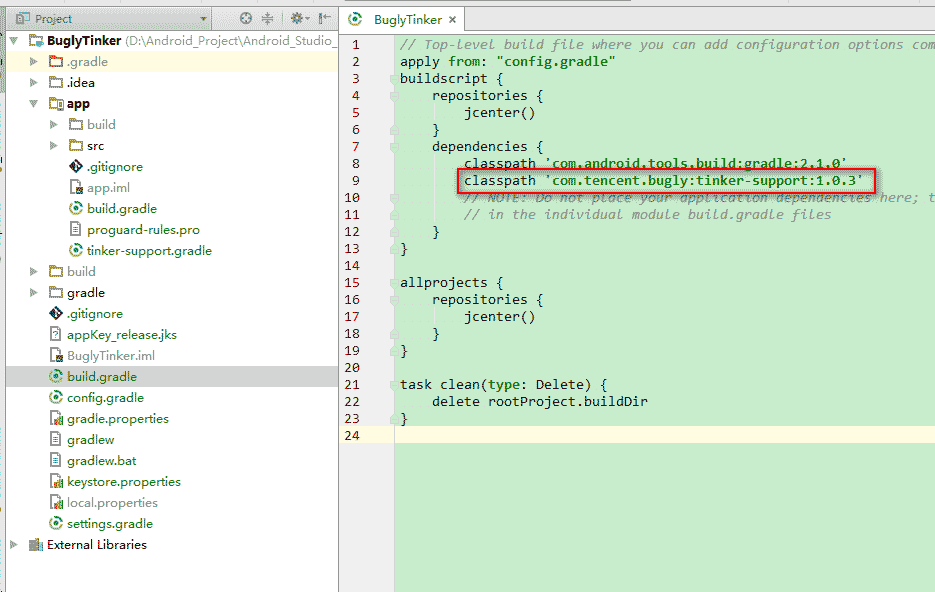935x592 pixels.
Task: Fold the buildscript block at line 3
Action: [394, 79]
